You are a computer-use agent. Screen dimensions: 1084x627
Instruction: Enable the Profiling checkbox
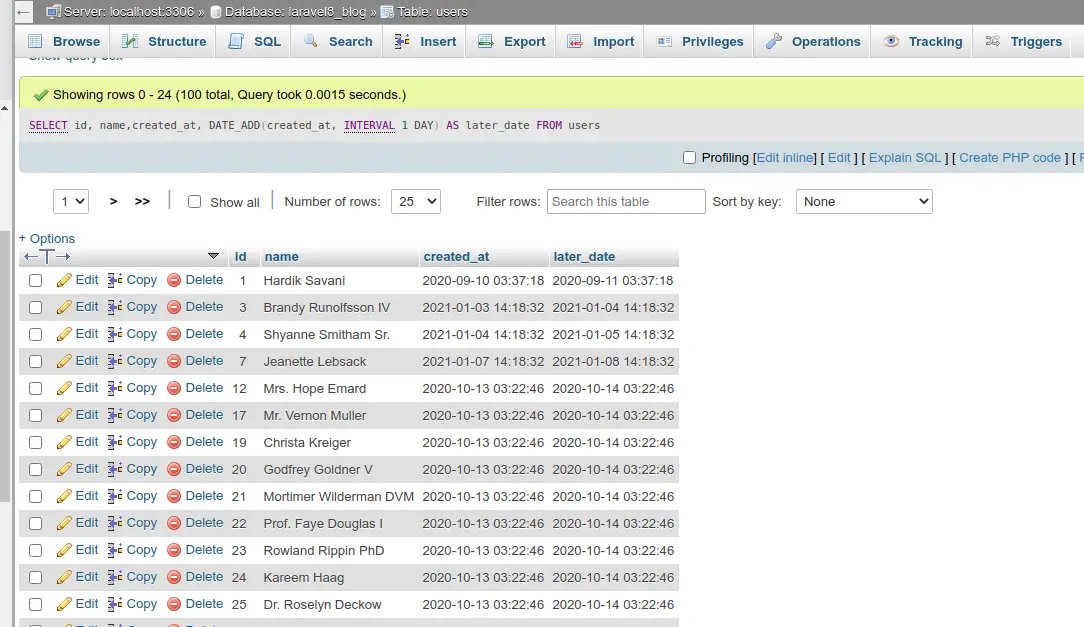tap(689, 158)
